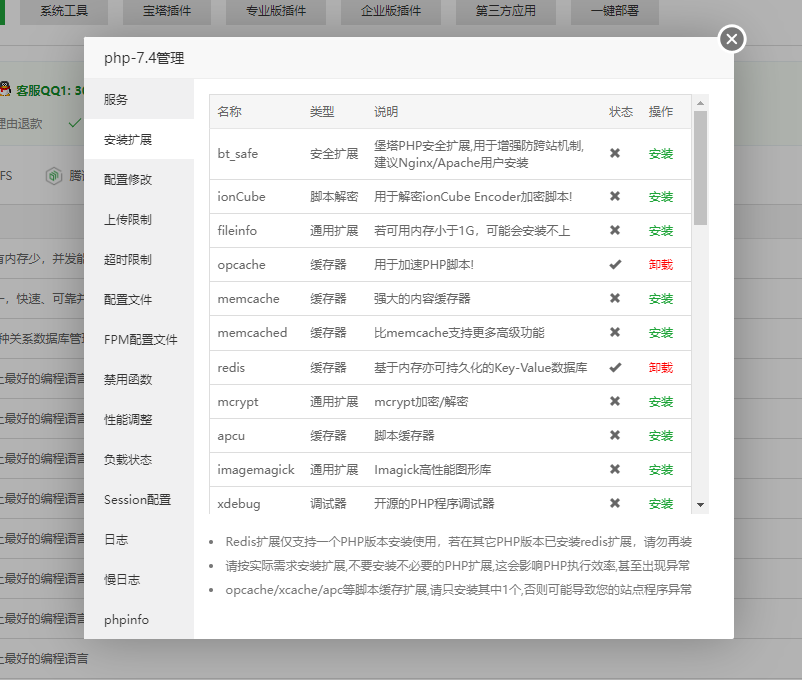Click the Tencent cube icon behind dialog
Screen dimensions: 802x680
pyautogui.click(x=53, y=176)
